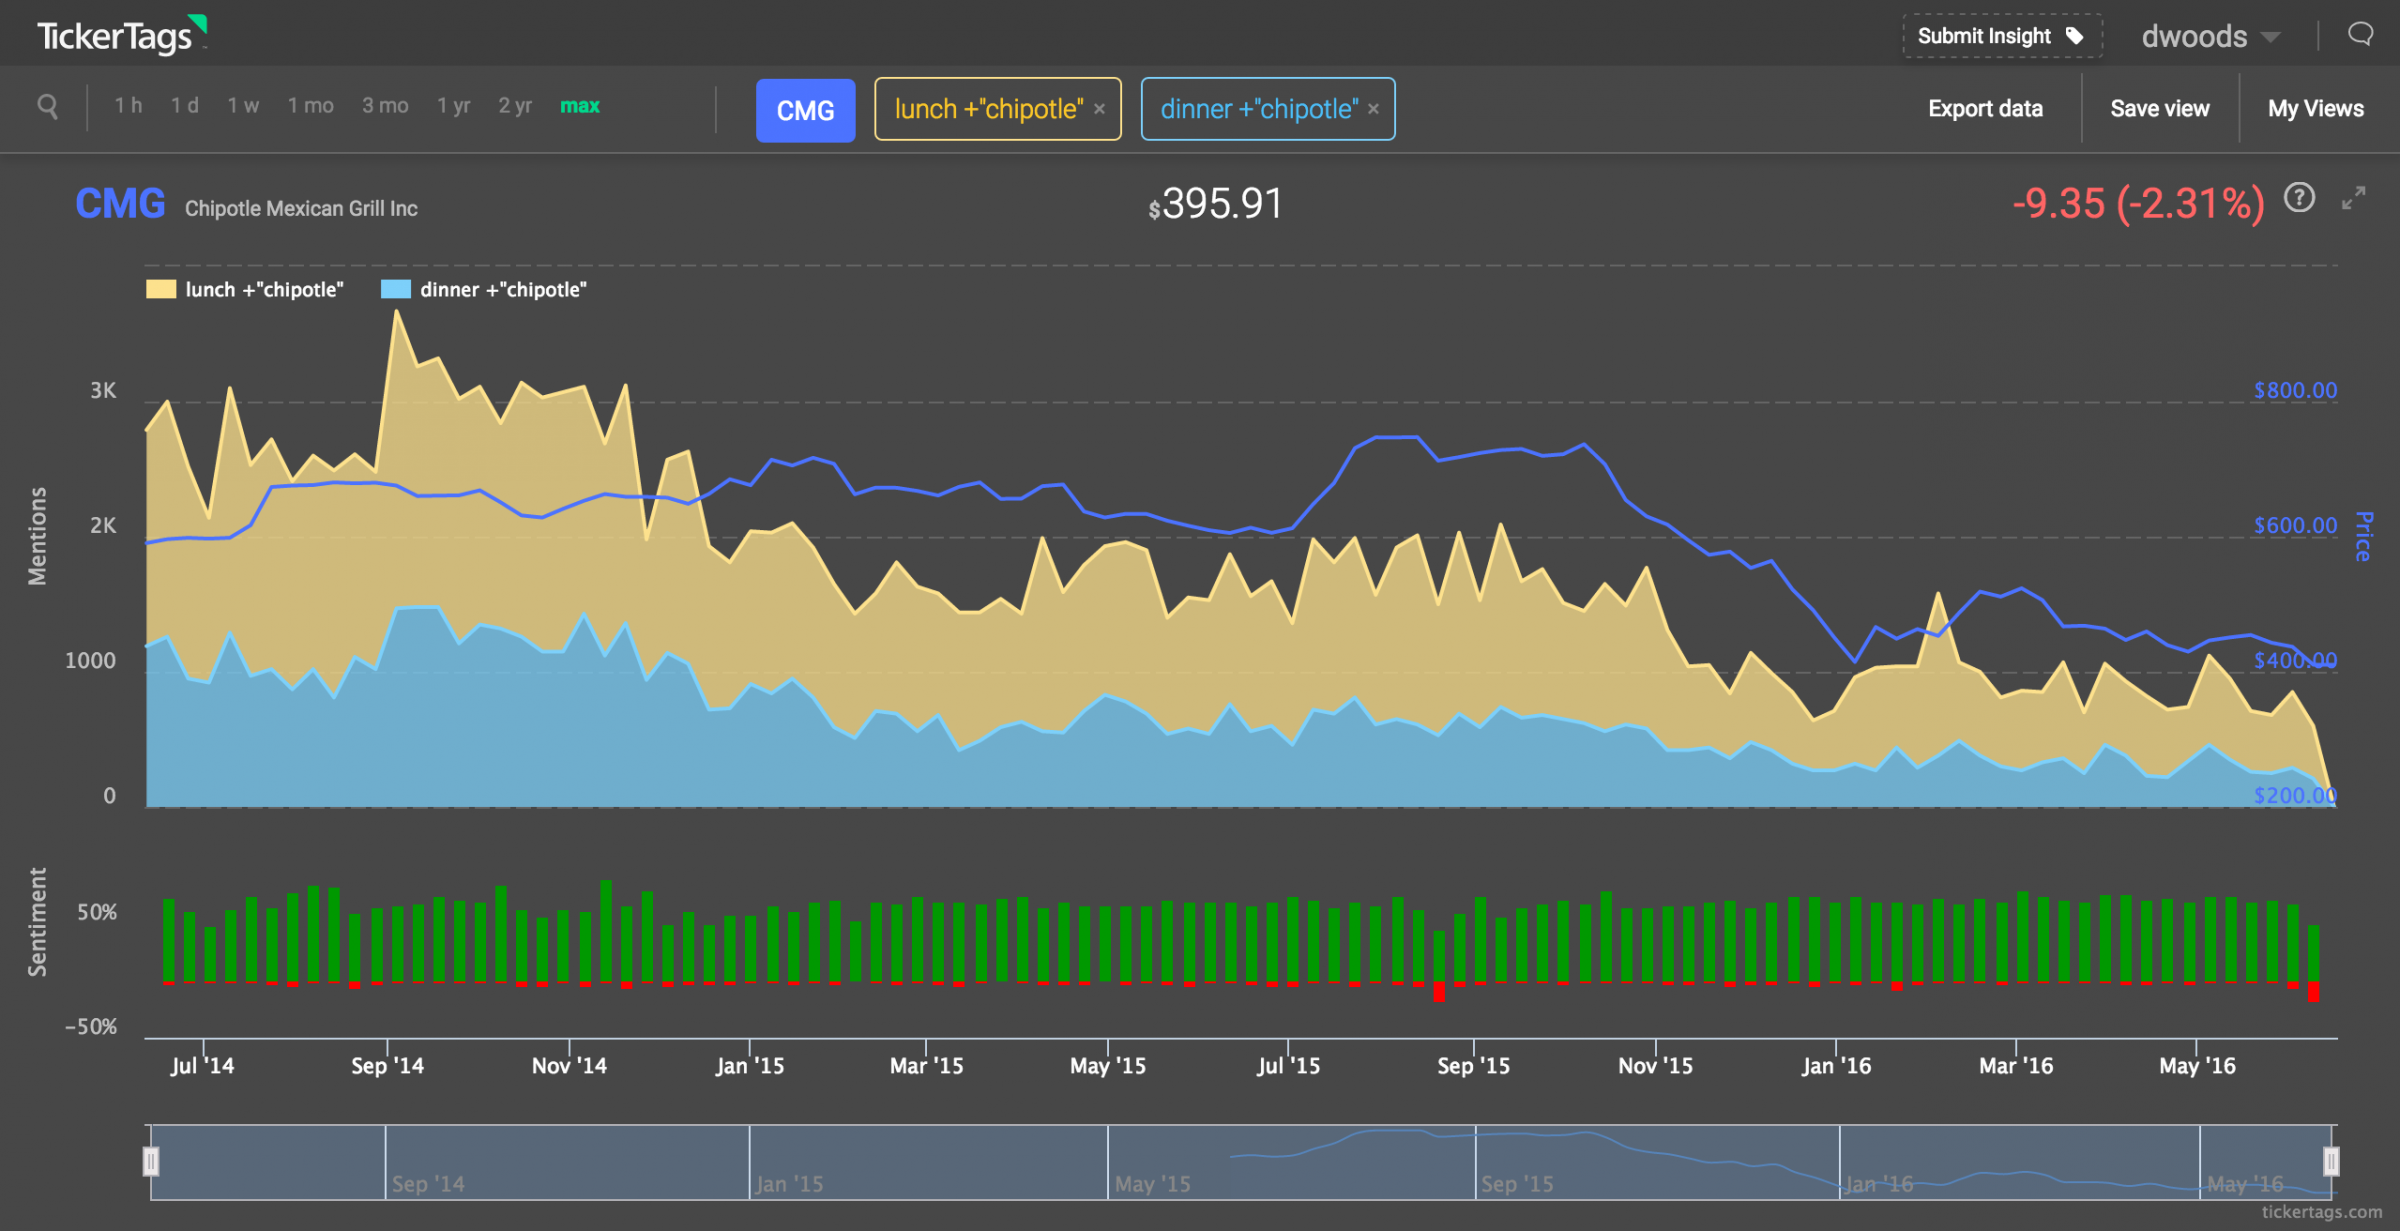The width and height of the screenshot is (2400, 1231).
Task: Click the navigator at Sep '15
Action: (x=1516, y=1184)
